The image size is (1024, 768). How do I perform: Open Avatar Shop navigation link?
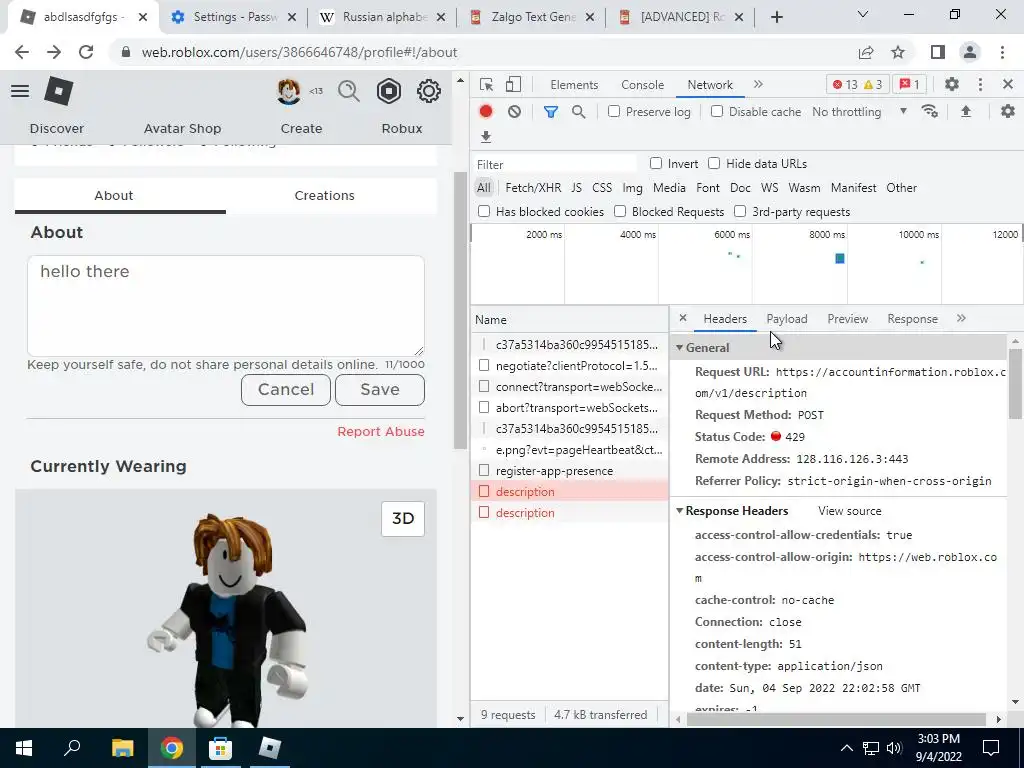(182, 129)
